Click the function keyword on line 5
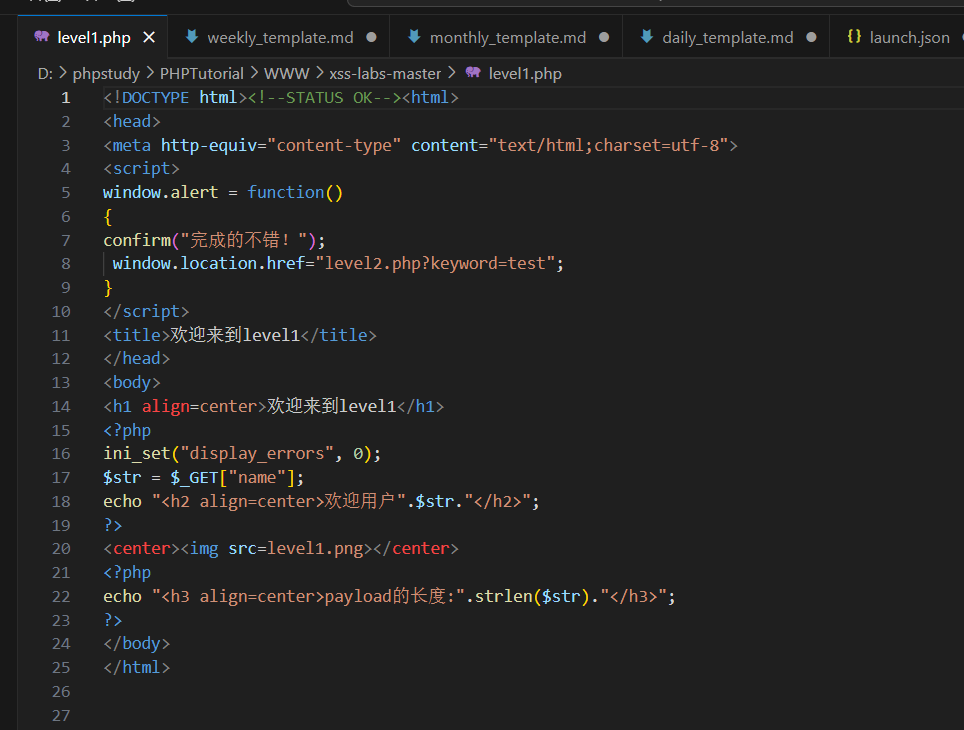964x730 pixels. coord(286,192)
